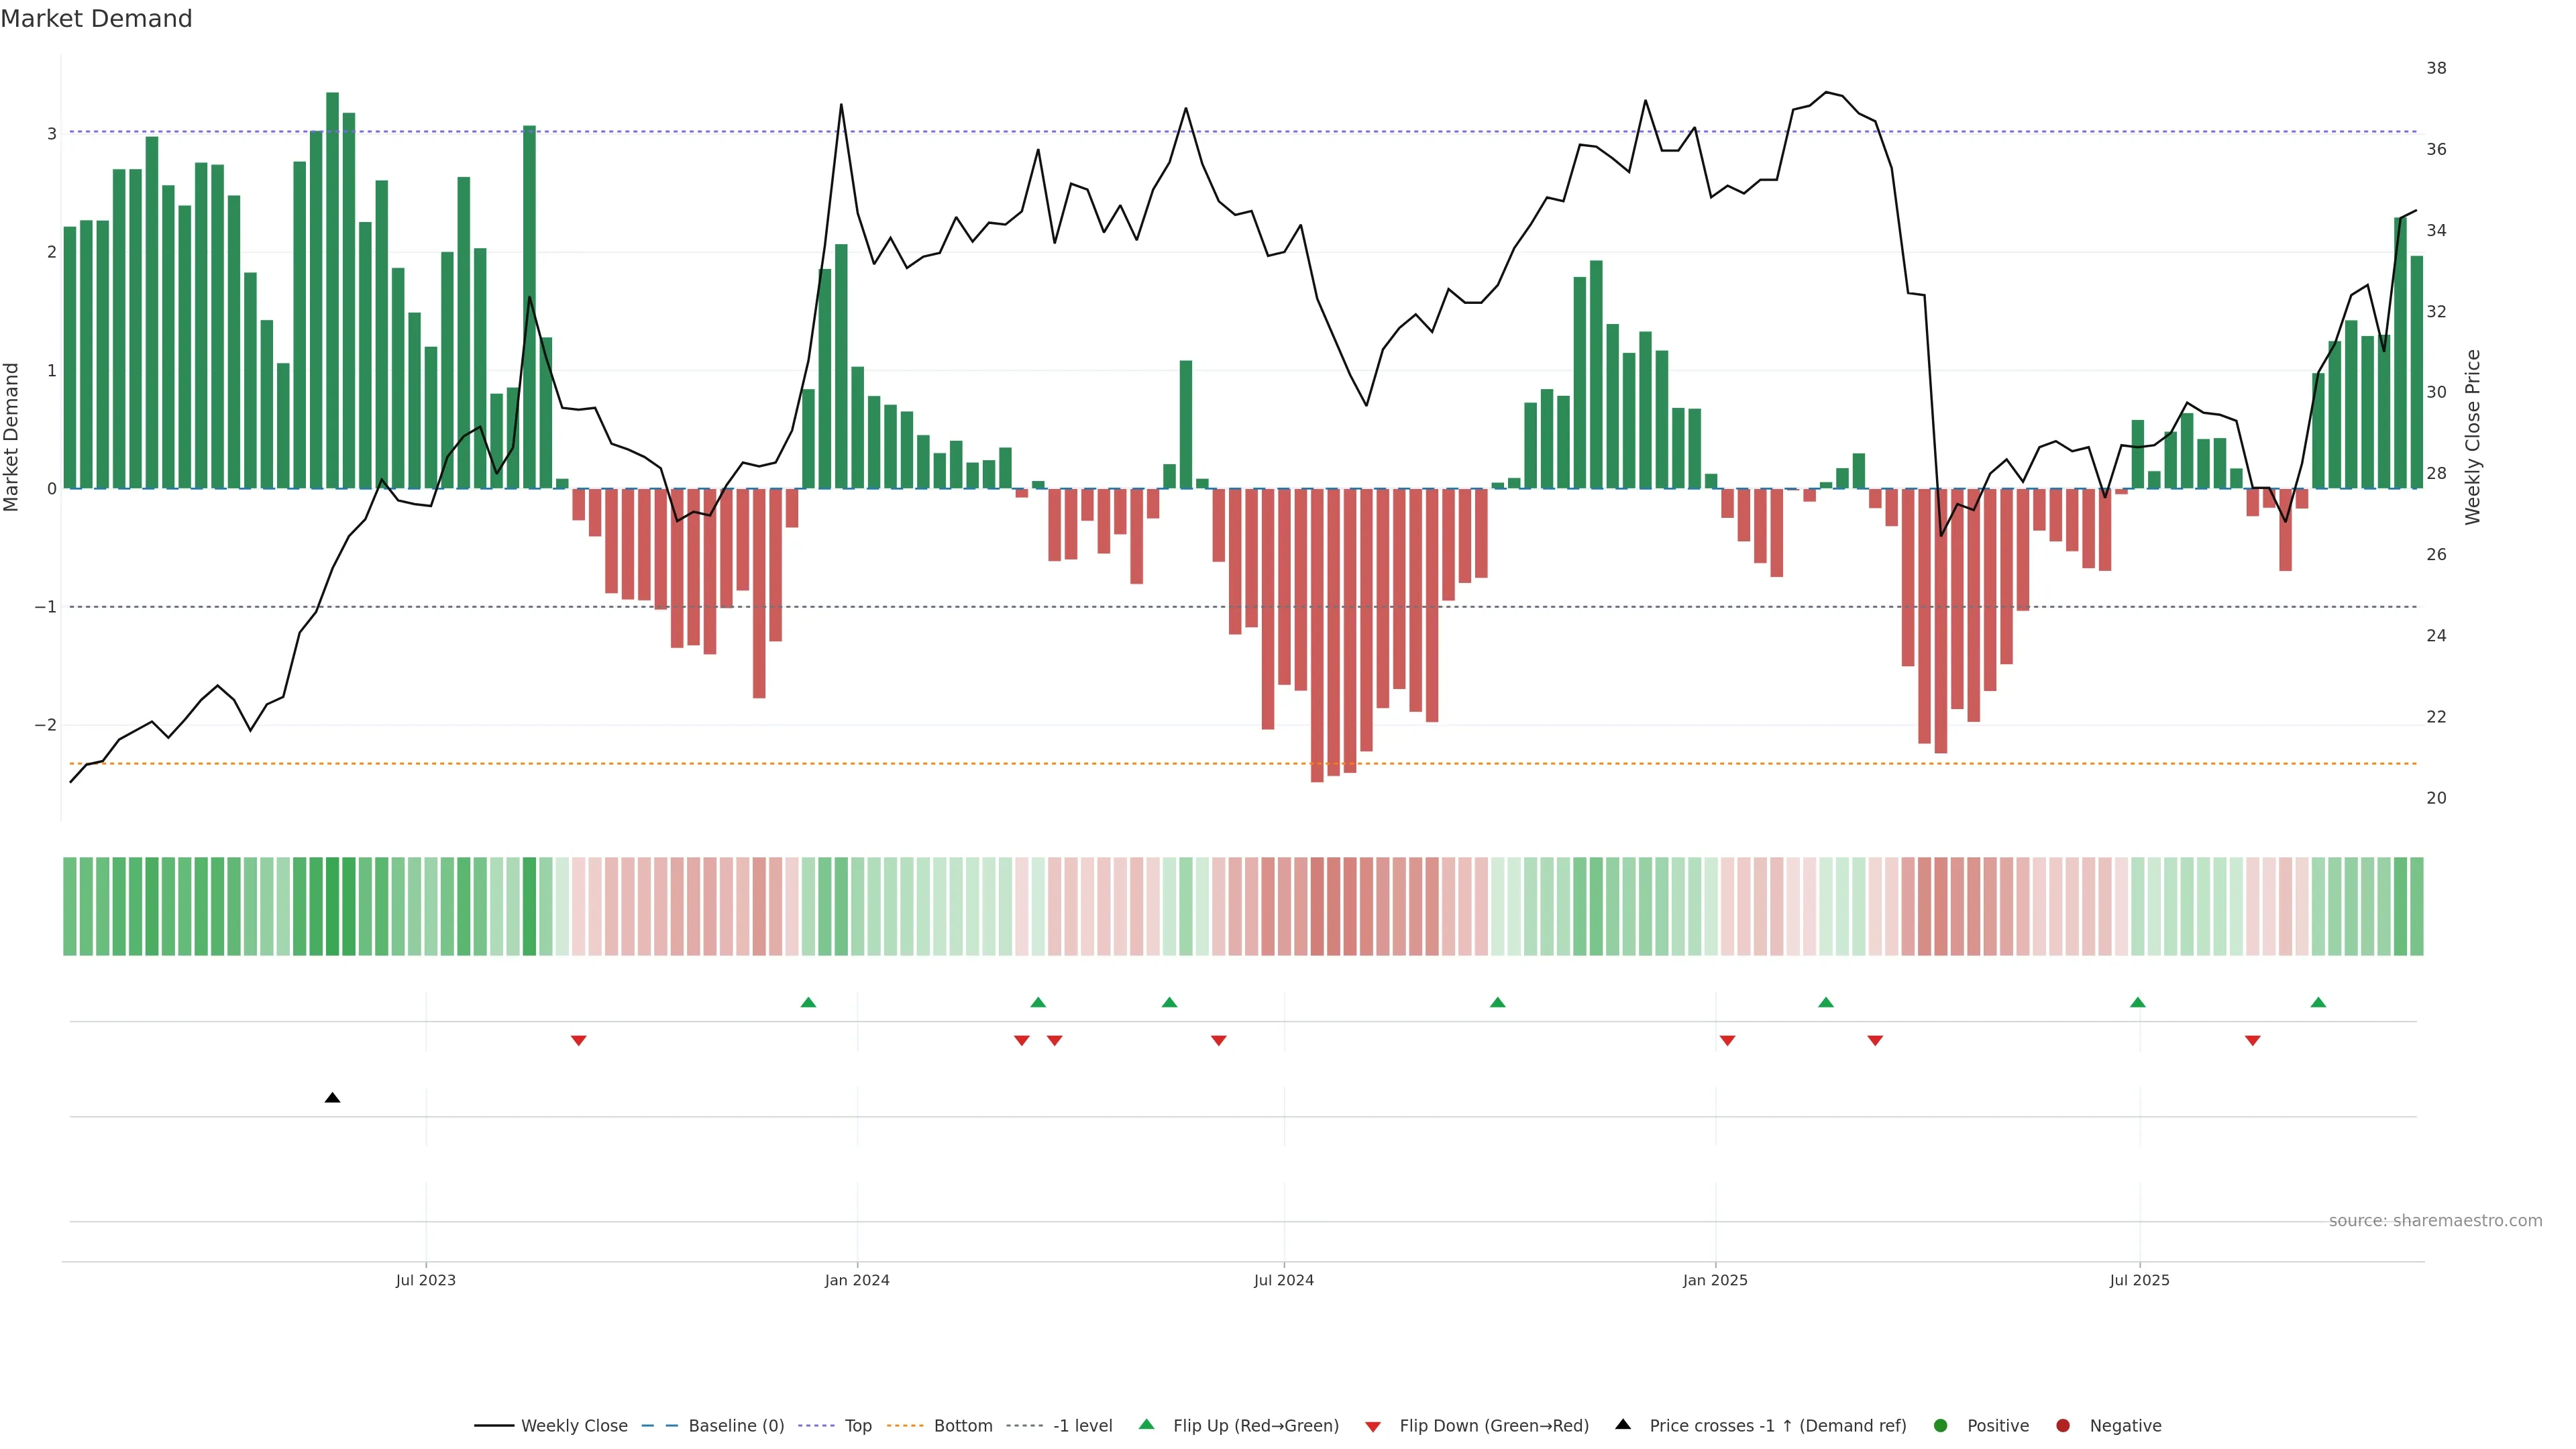The height and width of the screenshot is (1449, 2576).
Task: Click the Jan 2024 x-axis label
Action: pyautogui.click(x=857, y=1280)
